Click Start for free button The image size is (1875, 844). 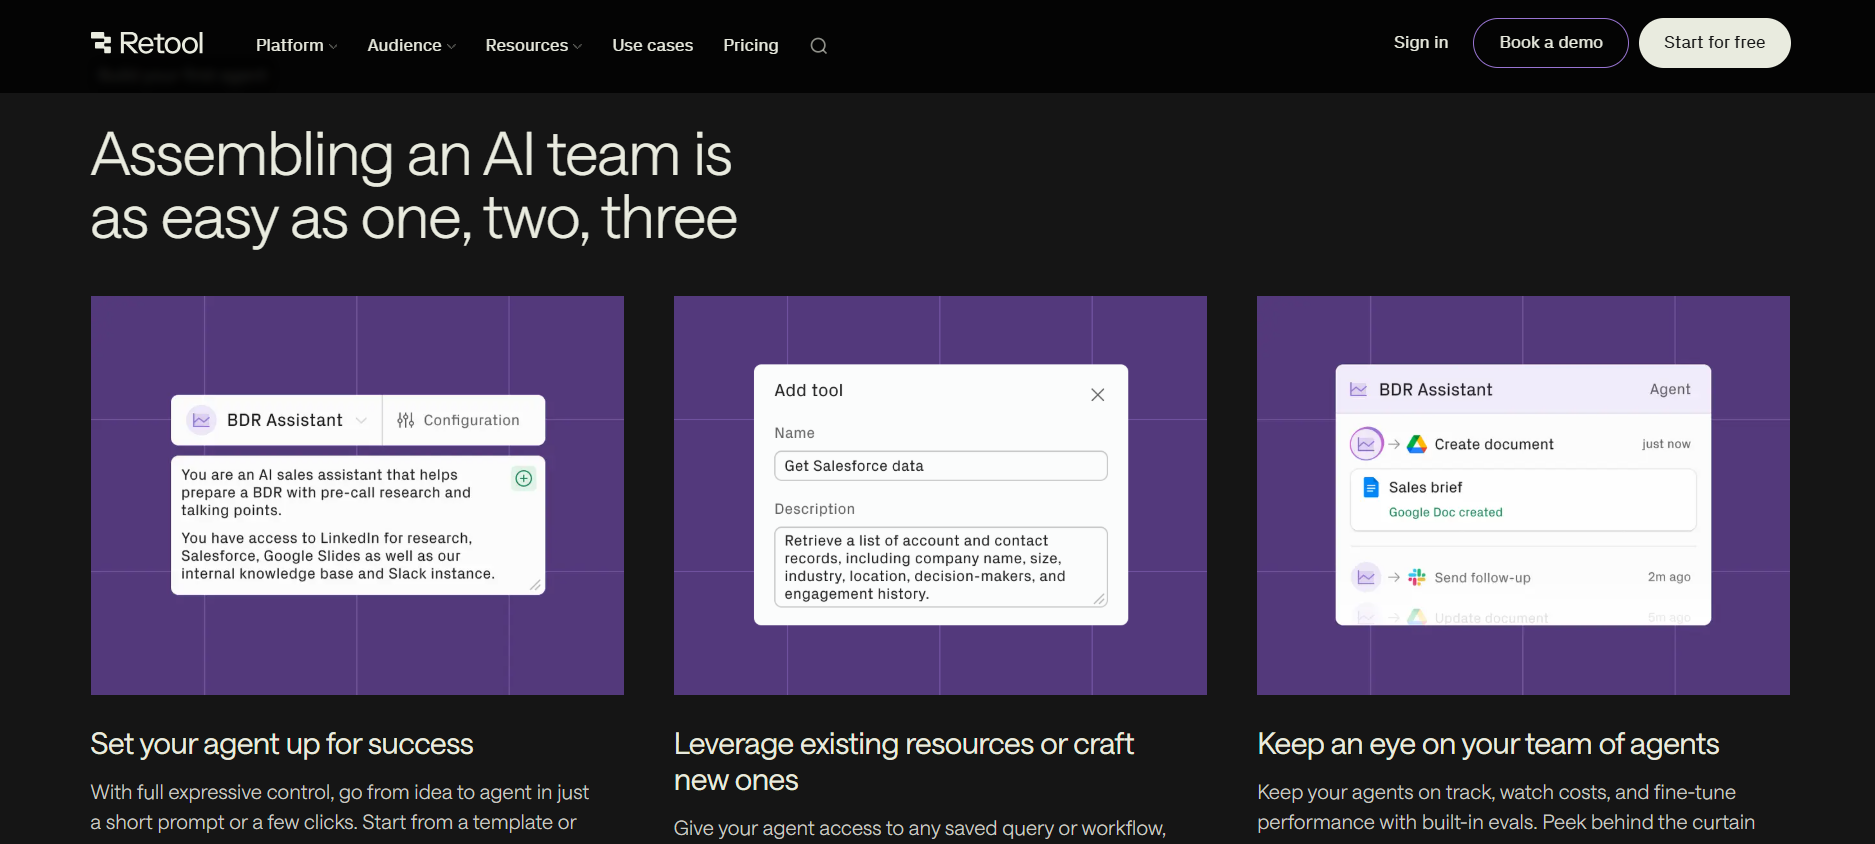click(x=1714, y=43)
